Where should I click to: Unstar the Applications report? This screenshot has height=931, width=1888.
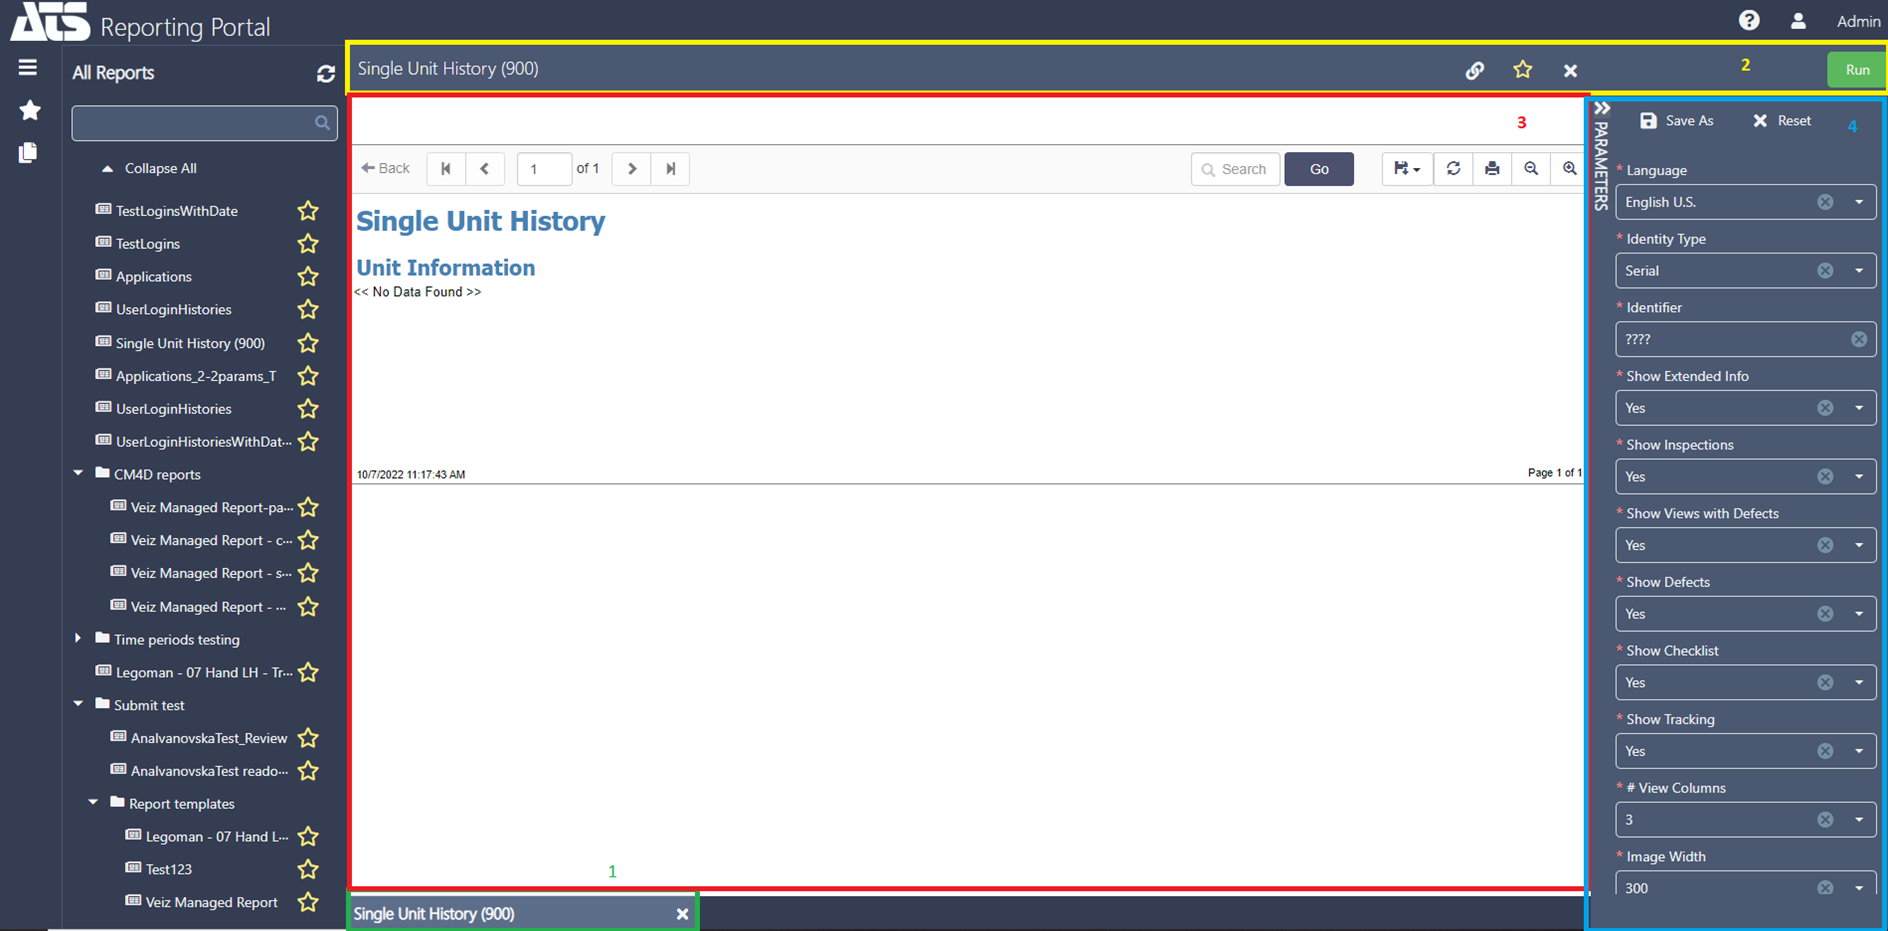pos(307,276)
